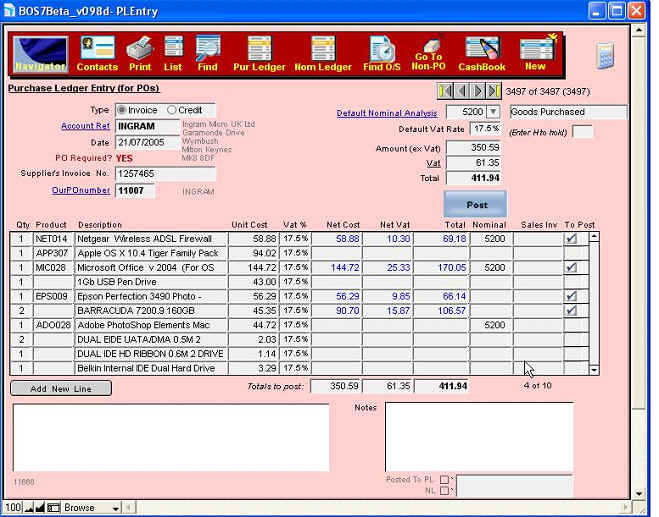The height and width of the screenshot is (517, 659).
Task: Click scroll-down arrow of line items list
Action: click(594, 370)
